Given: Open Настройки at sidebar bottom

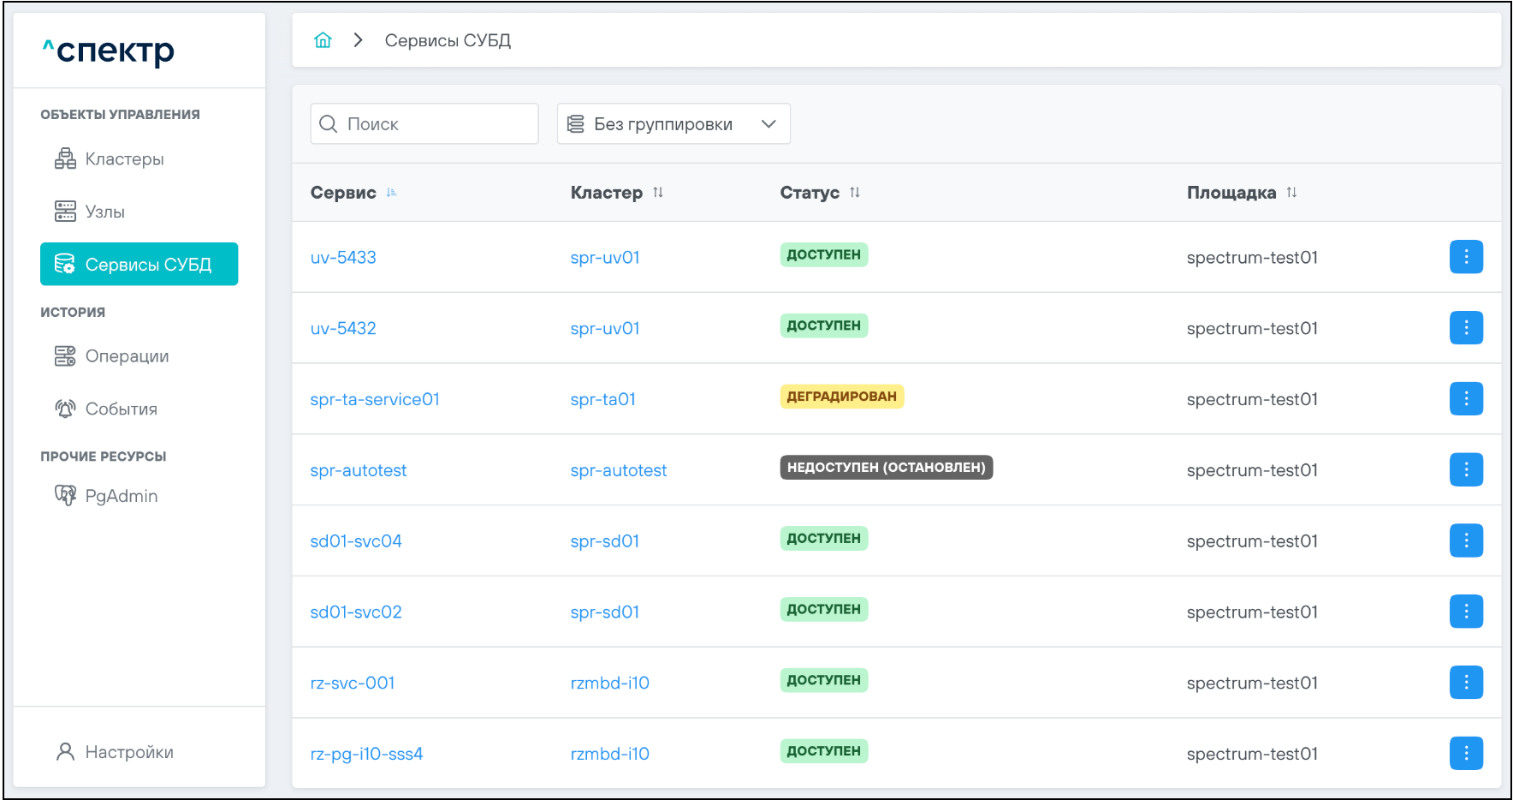Looking at the screenshot, I should click(x=128, y=752).
